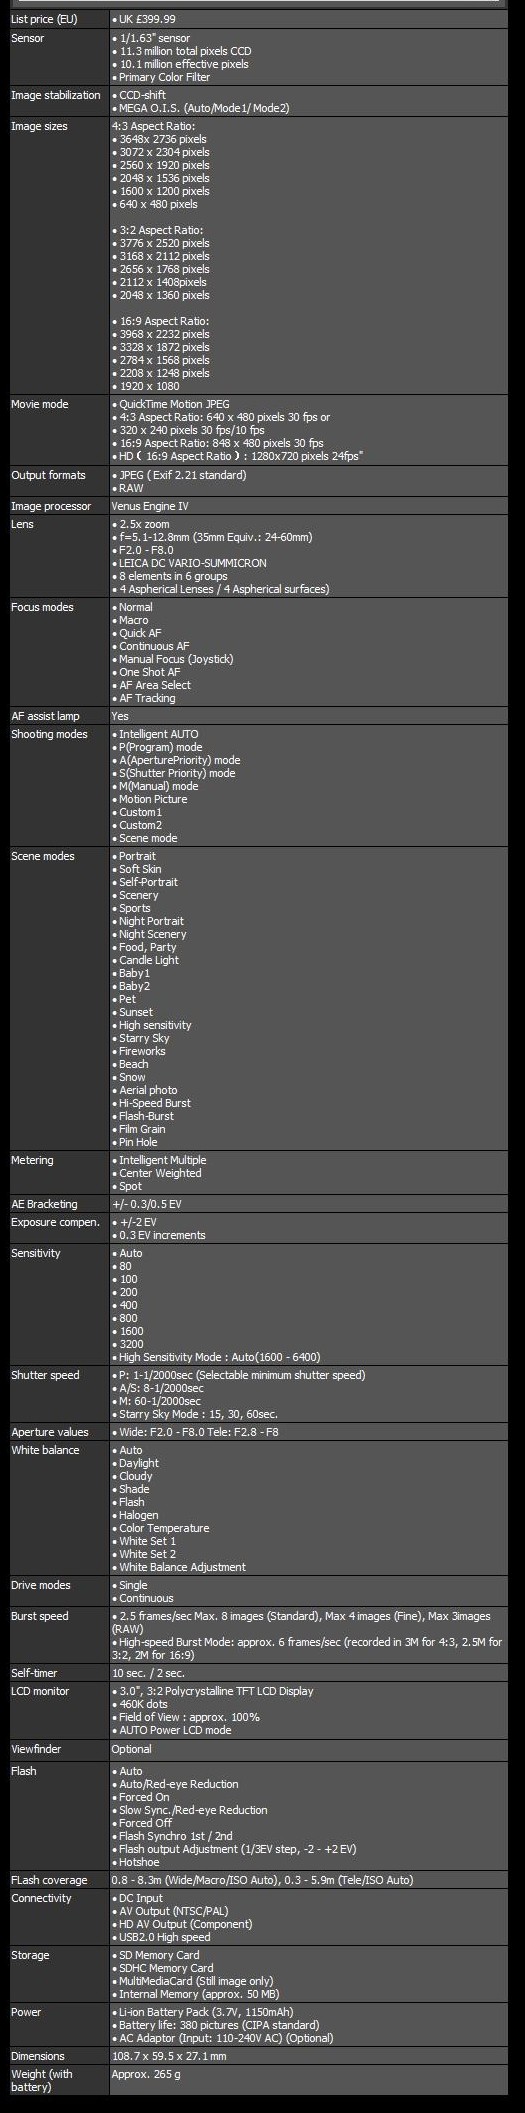Select the Starry Sky scene mode
This screenshot has height=2113, width=525.
coord(144,1038)
